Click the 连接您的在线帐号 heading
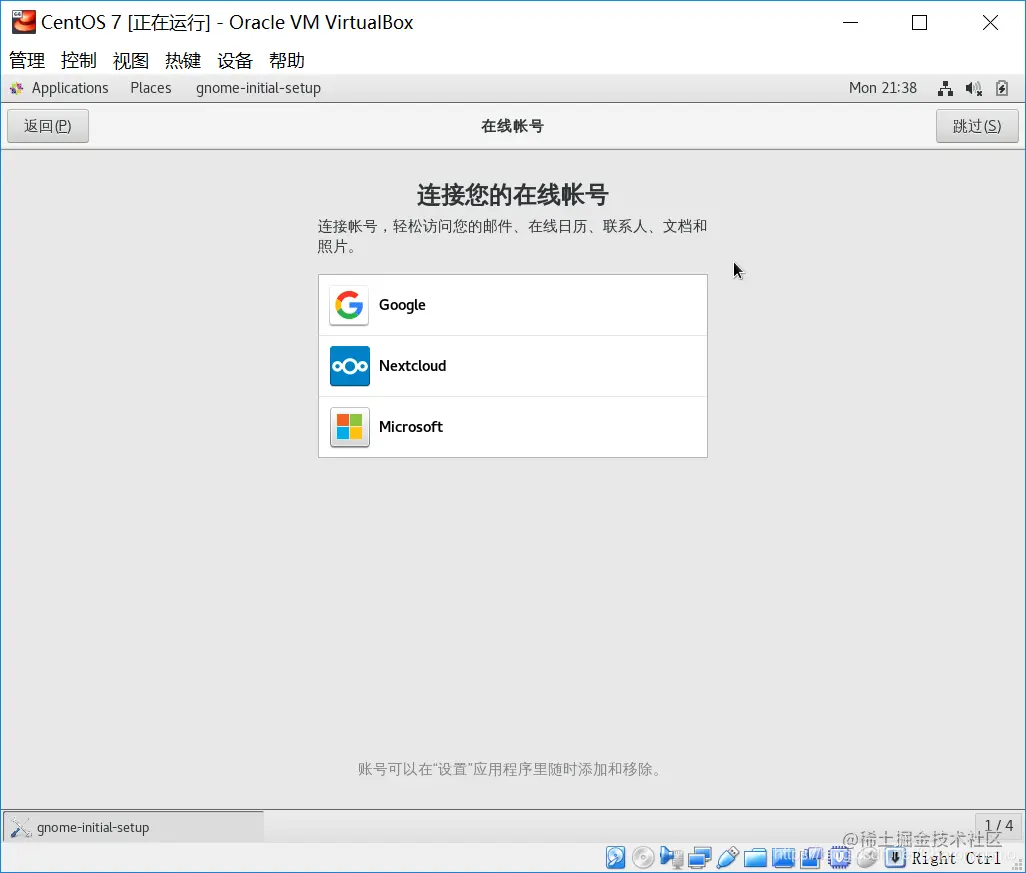 [x=513, y=194]
